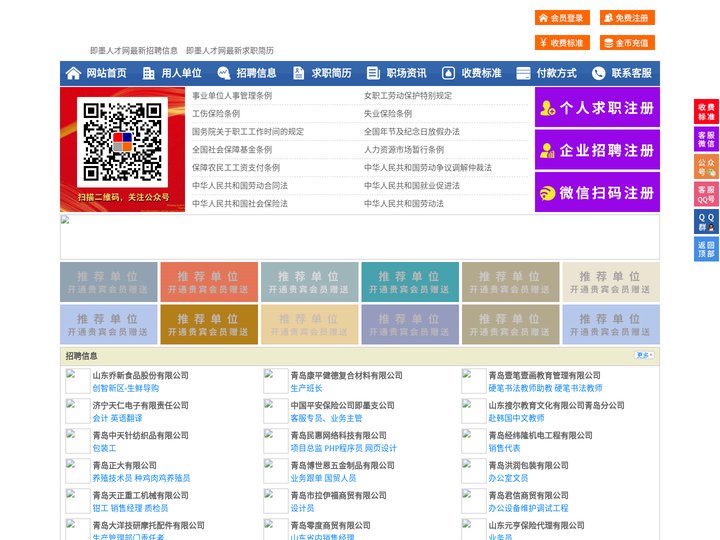Click the user icon on 企业招聘注册
Screen dimensions: 720x540
tap(547, 151)
